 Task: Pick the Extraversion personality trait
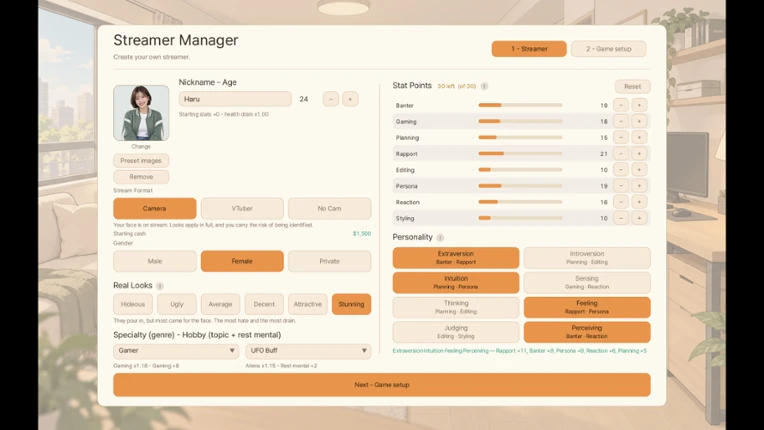pyautogui.click(x=456, y=258)
